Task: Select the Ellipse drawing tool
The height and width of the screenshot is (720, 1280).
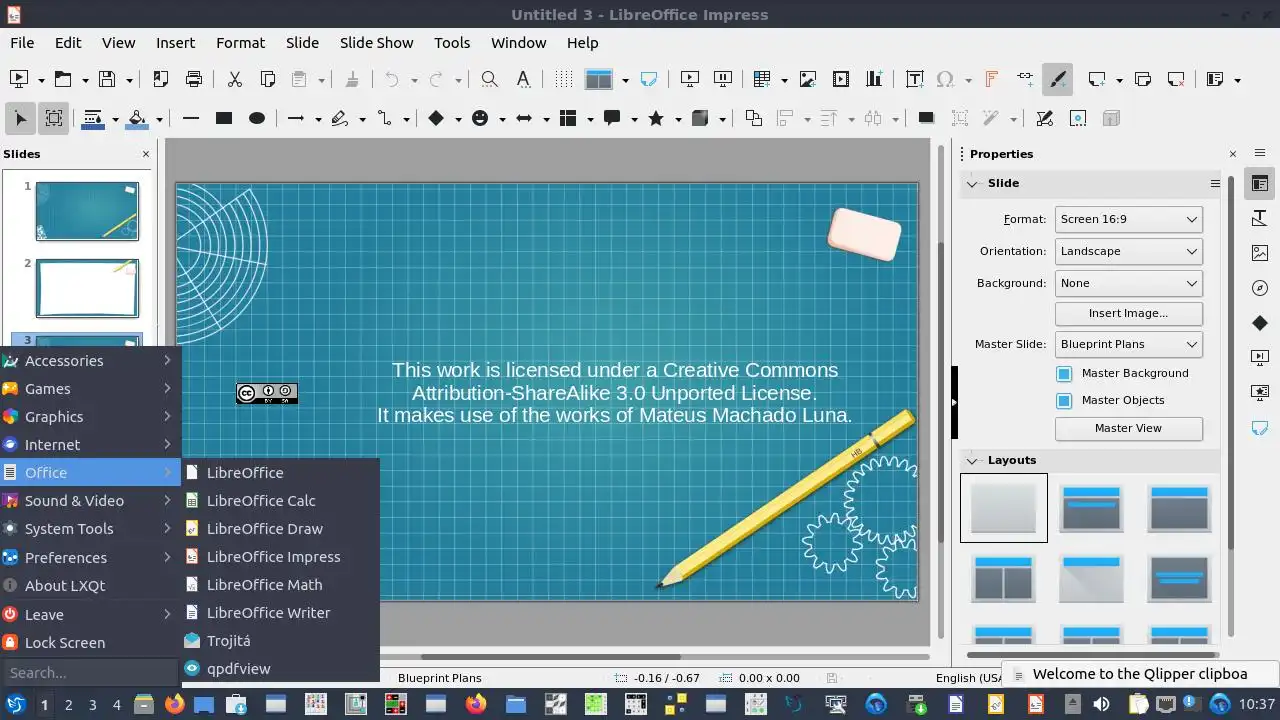Action: [257, 118]
